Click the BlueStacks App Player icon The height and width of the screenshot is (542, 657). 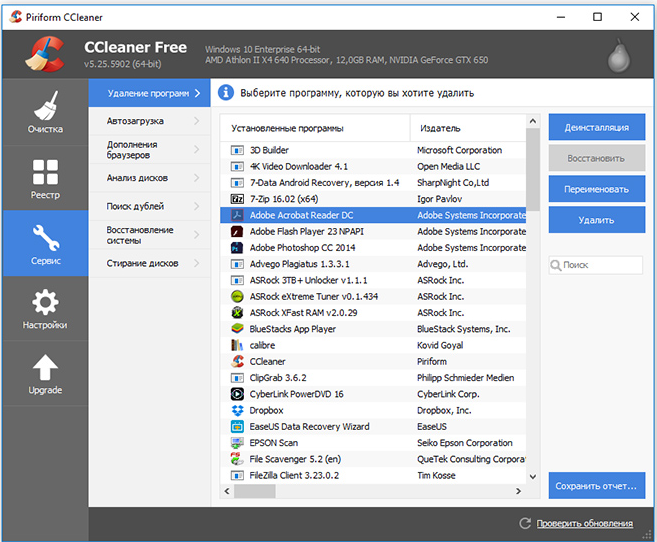[x=237, y=329]
